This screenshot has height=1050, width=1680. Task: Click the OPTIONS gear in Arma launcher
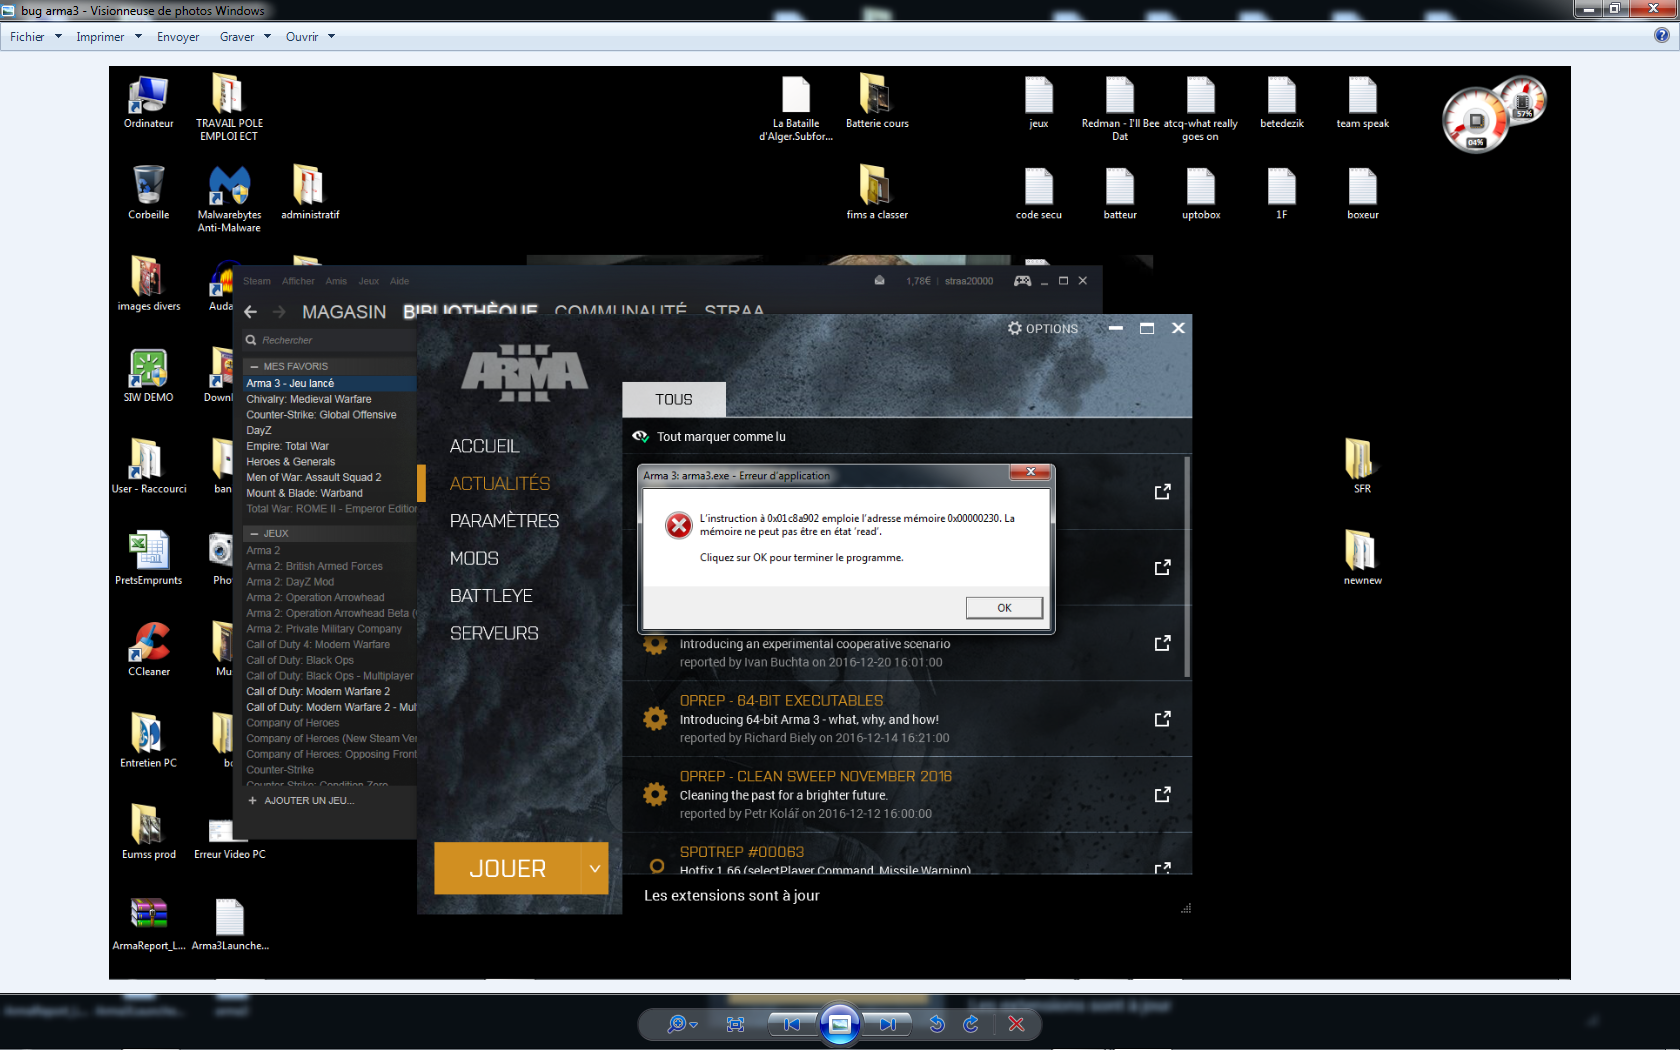click(x=1042, y=329)
